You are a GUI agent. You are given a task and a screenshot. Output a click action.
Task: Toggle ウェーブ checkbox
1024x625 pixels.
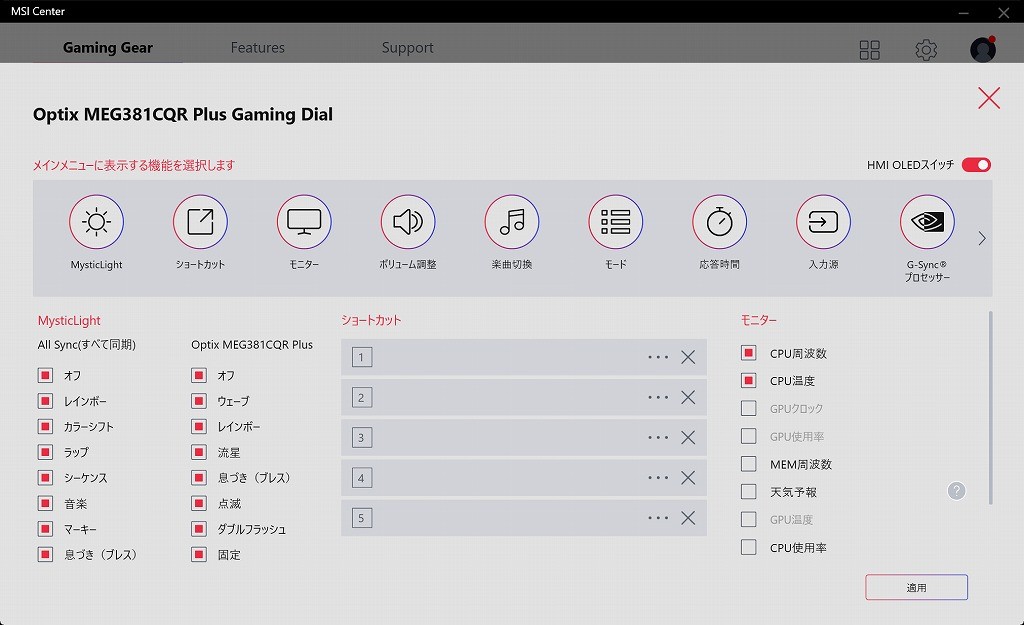(x=199, y=401)
